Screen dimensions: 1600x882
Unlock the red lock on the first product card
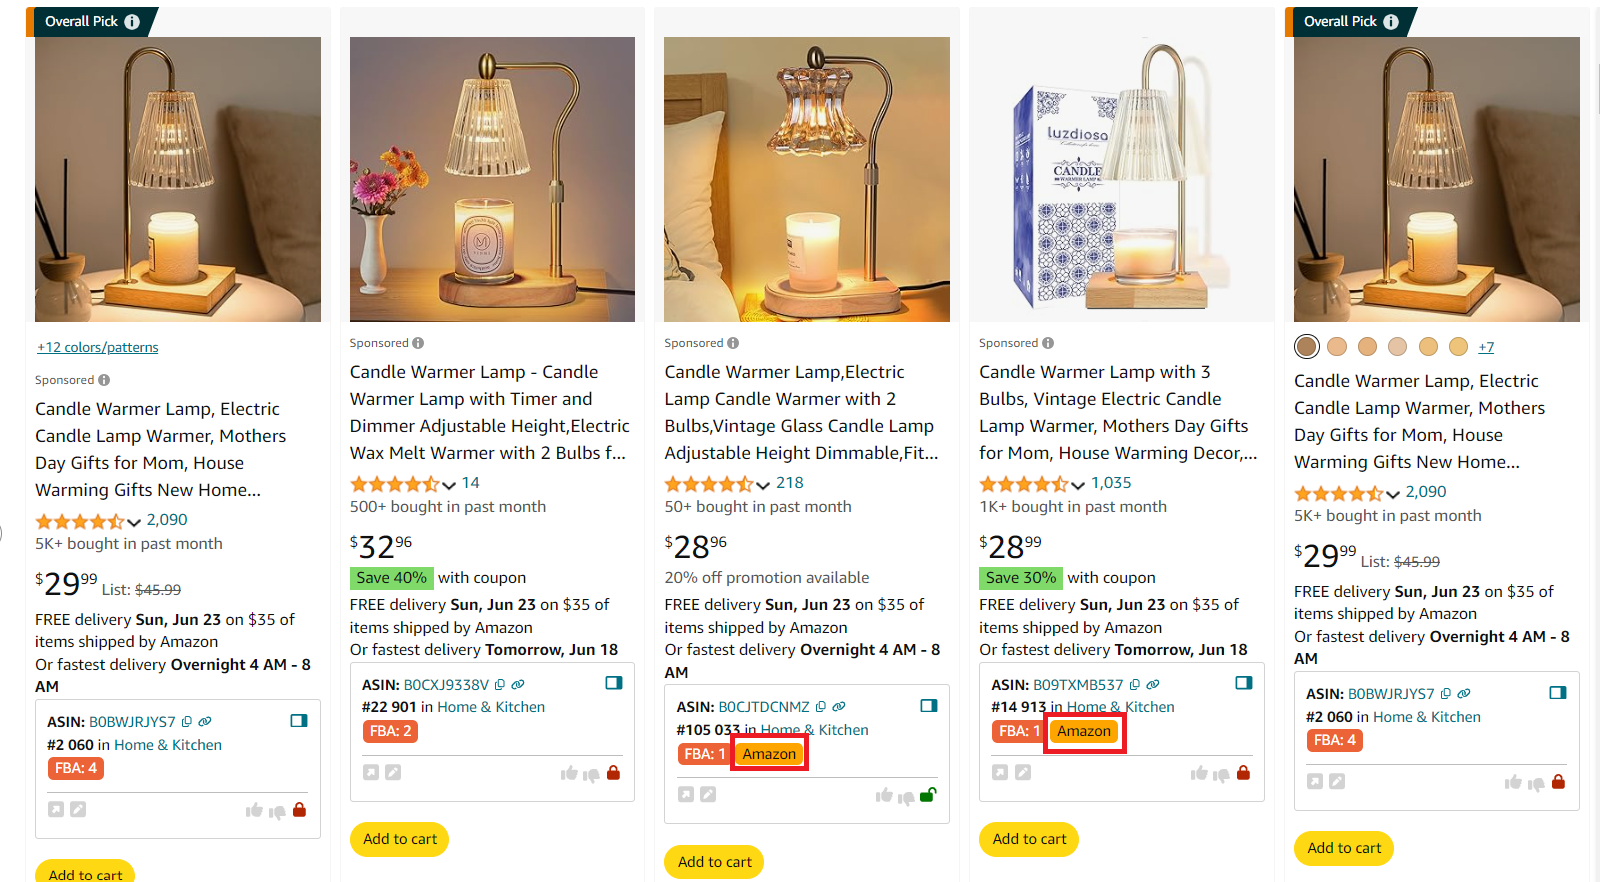[301, 810]
